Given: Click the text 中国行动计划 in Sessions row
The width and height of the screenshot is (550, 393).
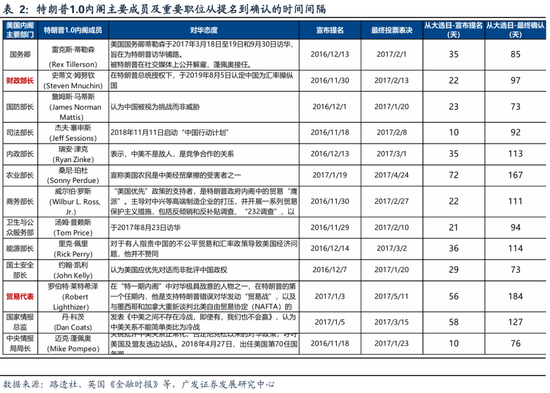Looking at the screenshot, I should coord(205,133).
